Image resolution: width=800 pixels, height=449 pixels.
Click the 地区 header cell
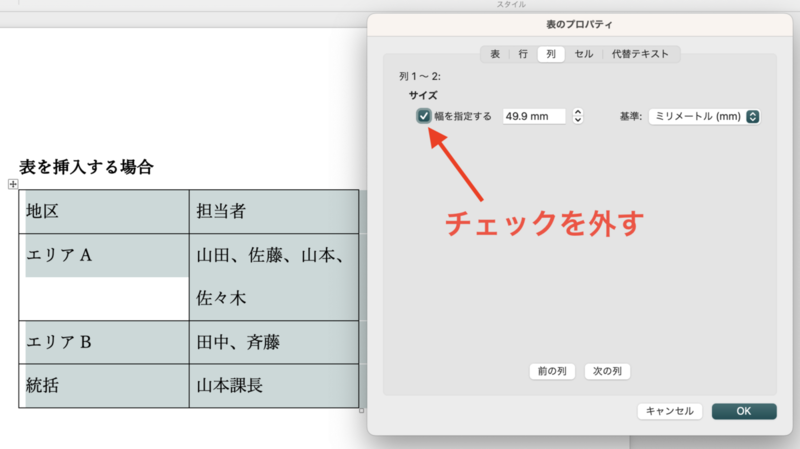point(104,211)
